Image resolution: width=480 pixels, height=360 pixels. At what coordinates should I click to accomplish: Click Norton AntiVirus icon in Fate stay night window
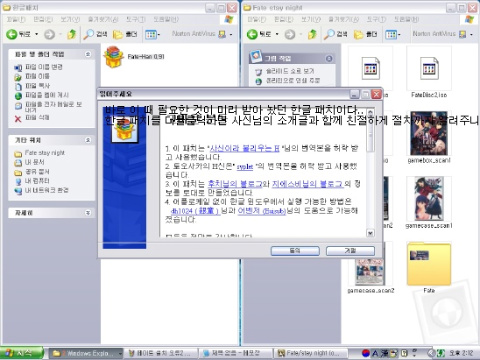[x=463, y=34]
